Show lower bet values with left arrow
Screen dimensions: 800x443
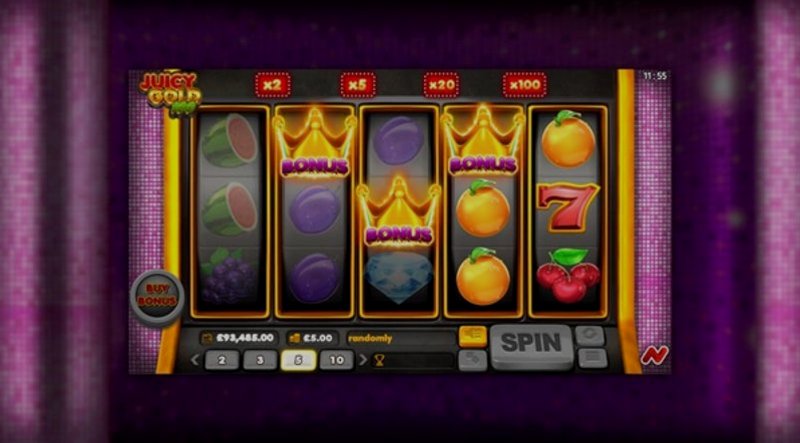click(194, 360)
